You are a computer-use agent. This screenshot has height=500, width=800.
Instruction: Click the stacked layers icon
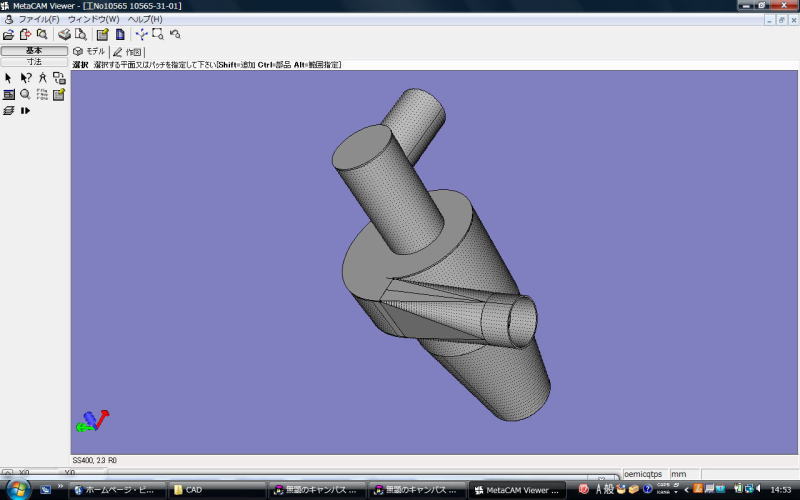tap(9, 110)
